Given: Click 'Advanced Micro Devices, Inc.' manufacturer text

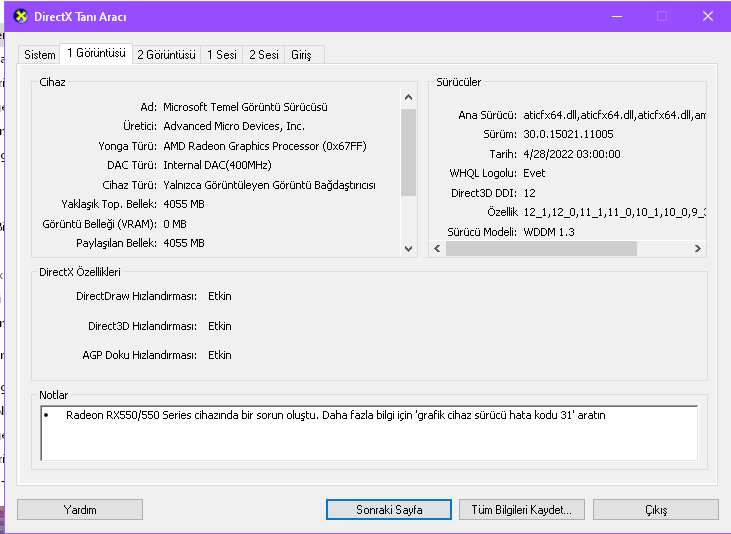Looking at the screenshot, I should click(x=234, y=126).
